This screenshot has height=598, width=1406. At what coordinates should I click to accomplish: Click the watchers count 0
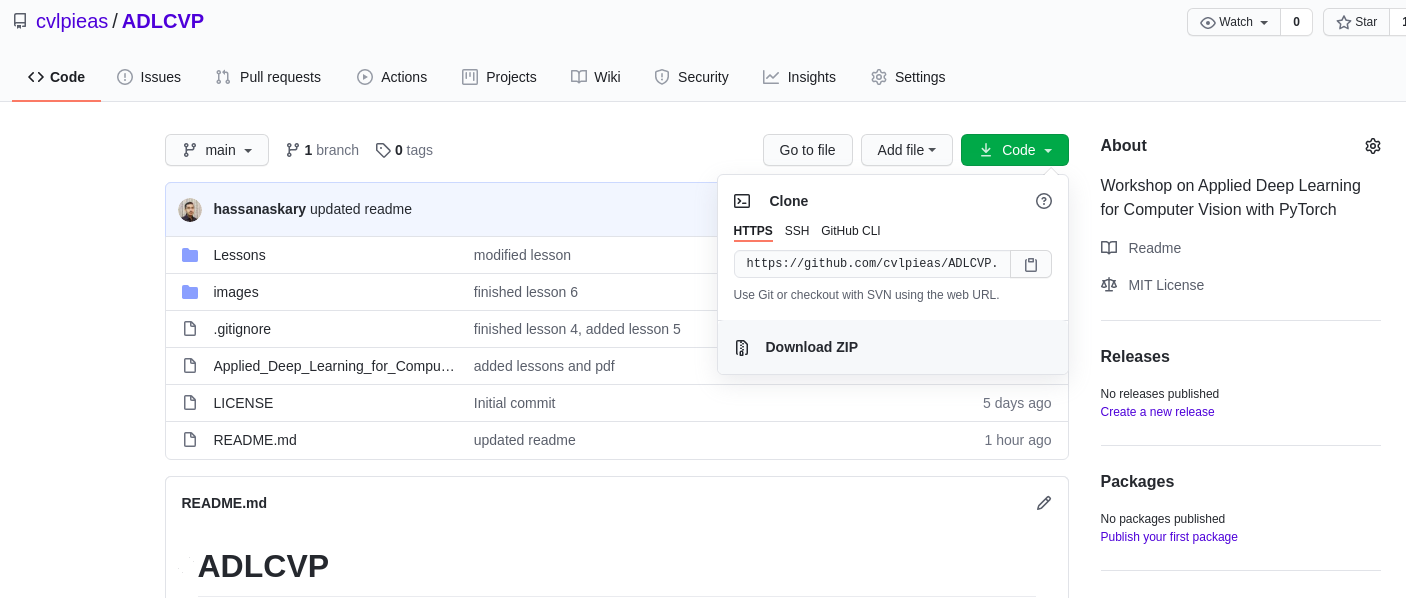(1296, 22)
